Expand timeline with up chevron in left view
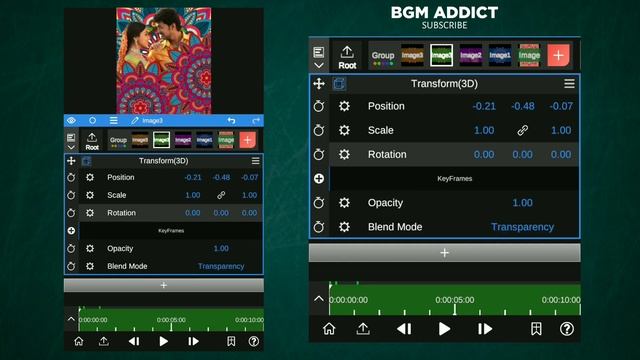This screenshot has width=640, height=360. [71, 319]
